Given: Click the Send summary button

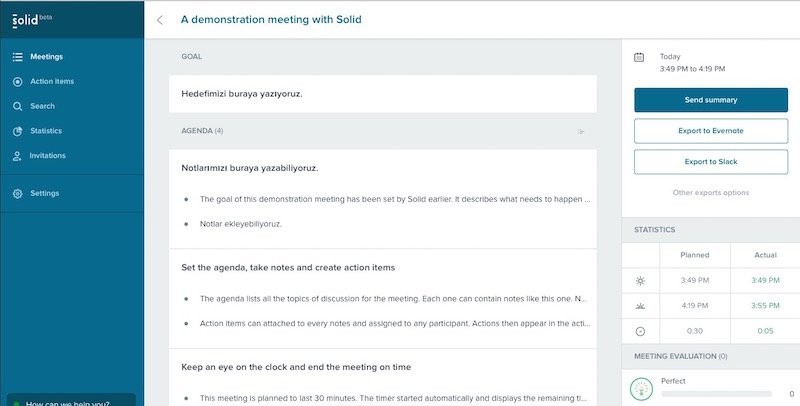Looking at the screenshot, I should coord(710,100).
